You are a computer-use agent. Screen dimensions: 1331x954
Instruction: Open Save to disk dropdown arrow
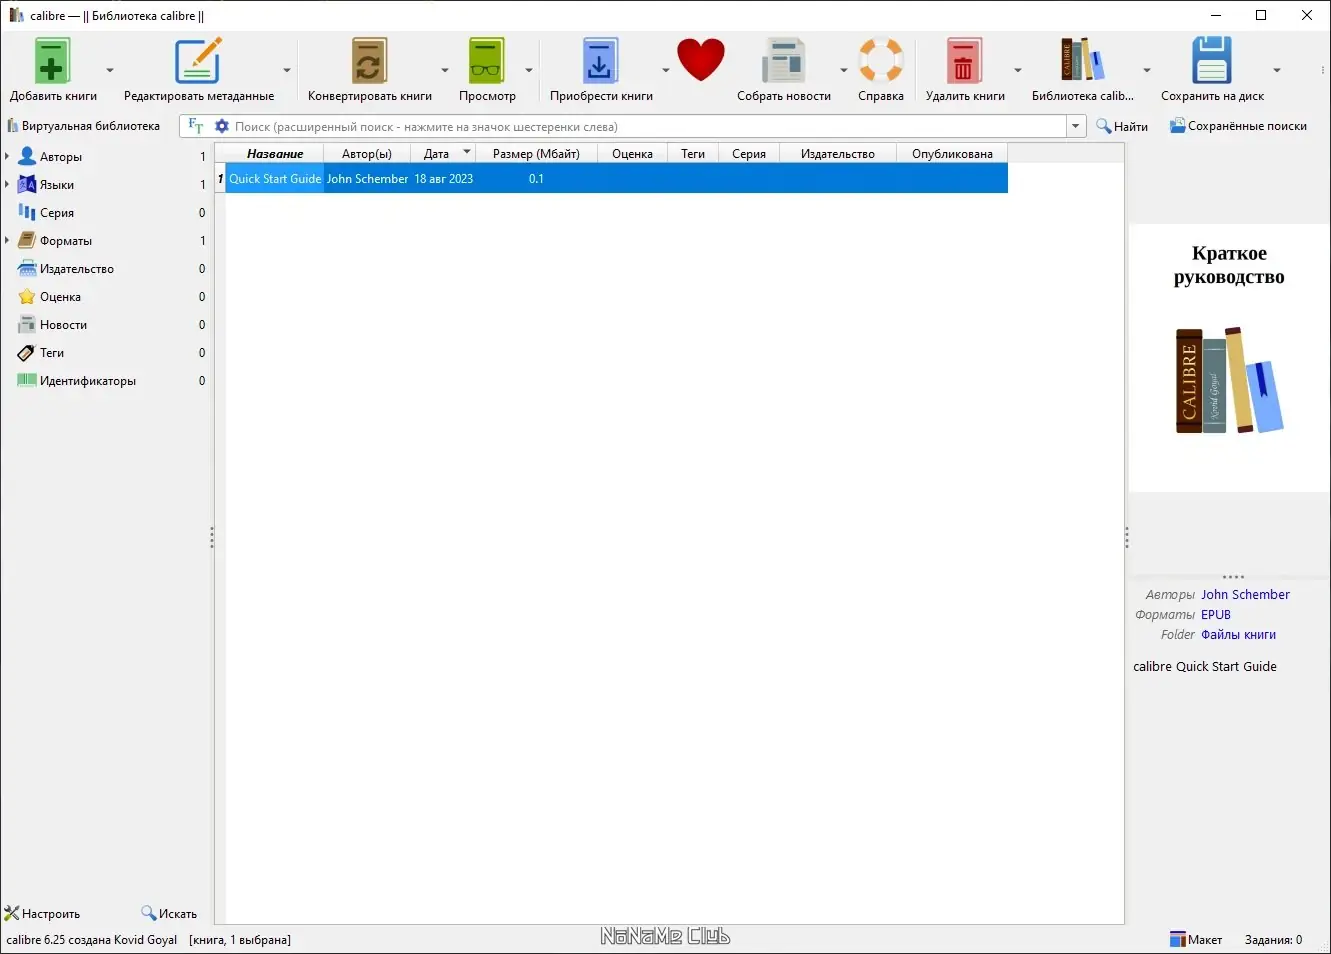pos(1277,70)
